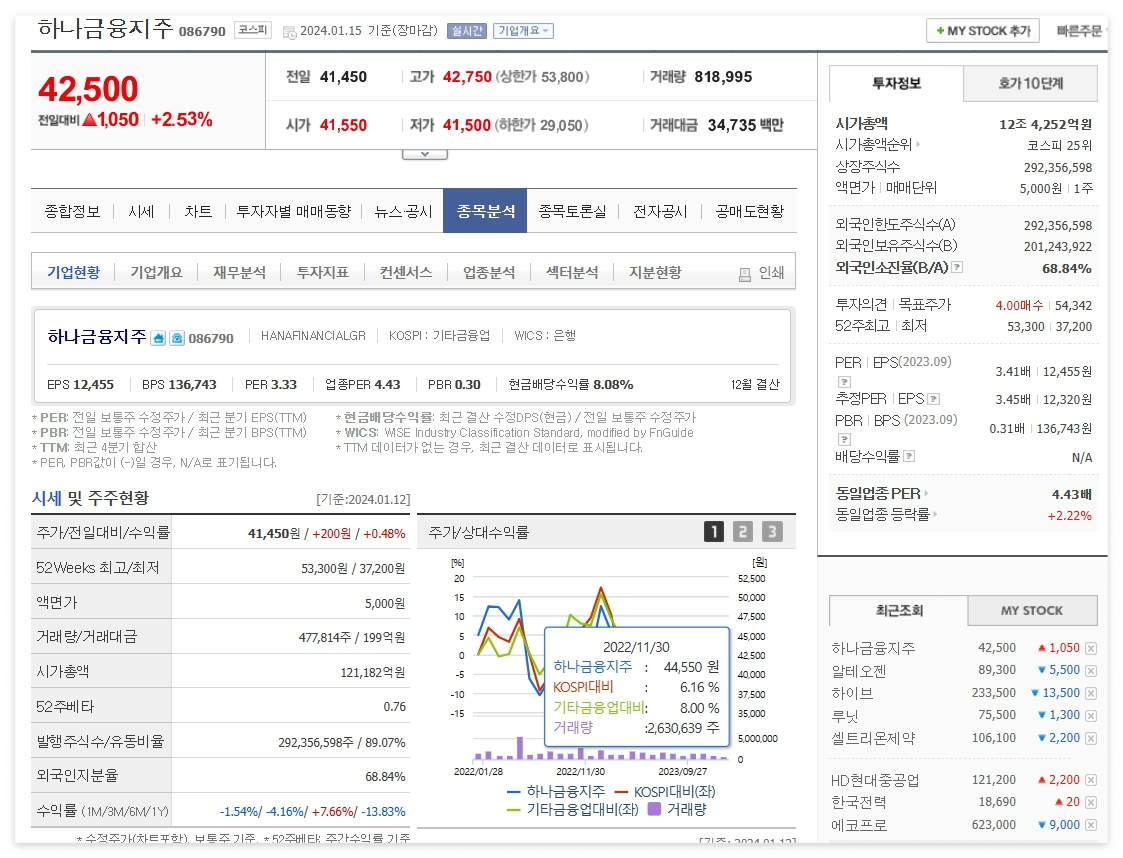Open help icon beside 추정PER EPS
Screen dimensions: 1123x858
[934, 399]
